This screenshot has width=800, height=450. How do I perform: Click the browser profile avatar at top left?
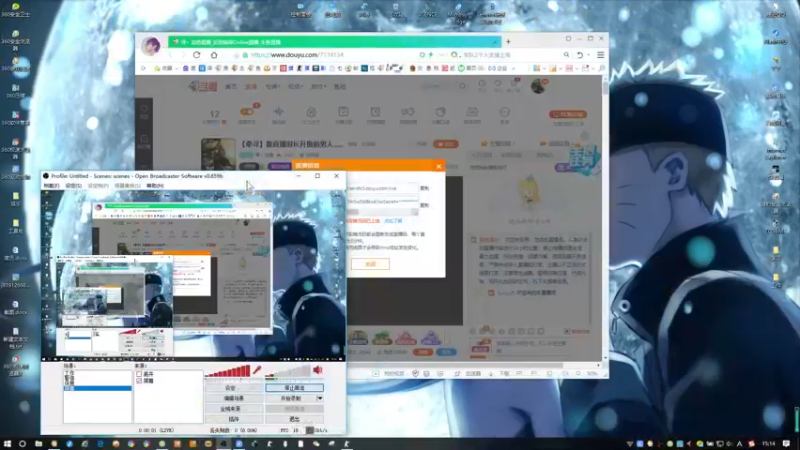pos(151,46)
